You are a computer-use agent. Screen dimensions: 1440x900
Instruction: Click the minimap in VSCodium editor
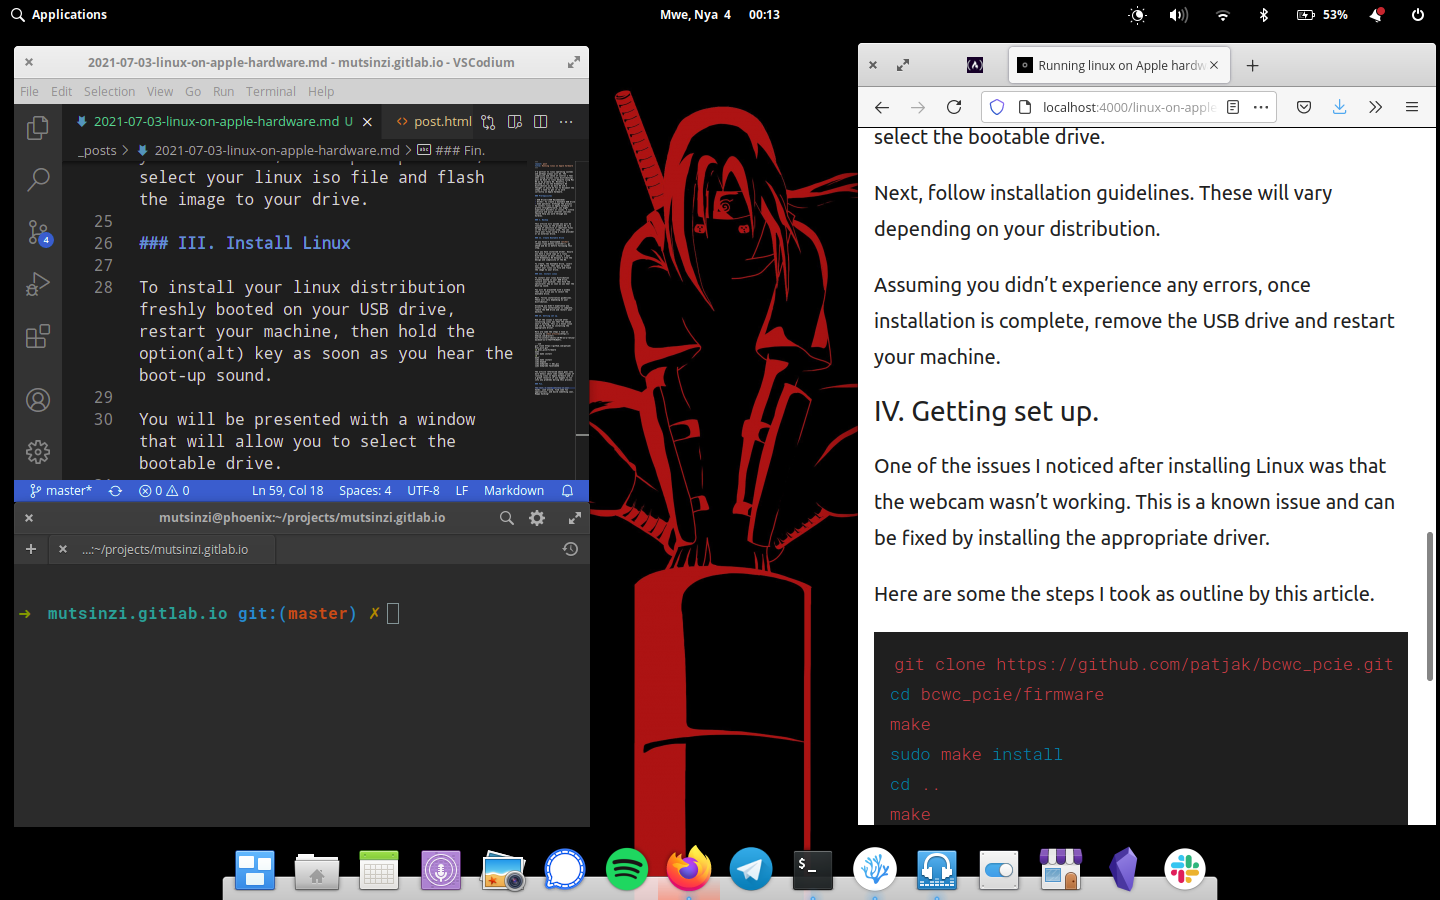(x=554, y=280)
